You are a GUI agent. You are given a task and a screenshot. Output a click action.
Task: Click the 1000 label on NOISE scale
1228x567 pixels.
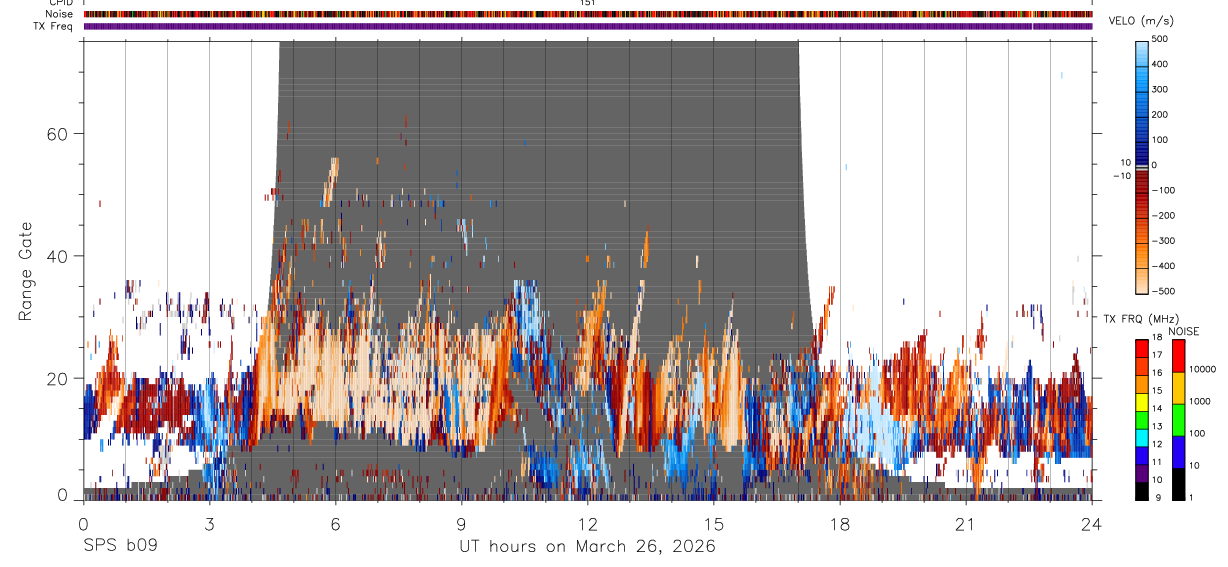click(1199, 401)
